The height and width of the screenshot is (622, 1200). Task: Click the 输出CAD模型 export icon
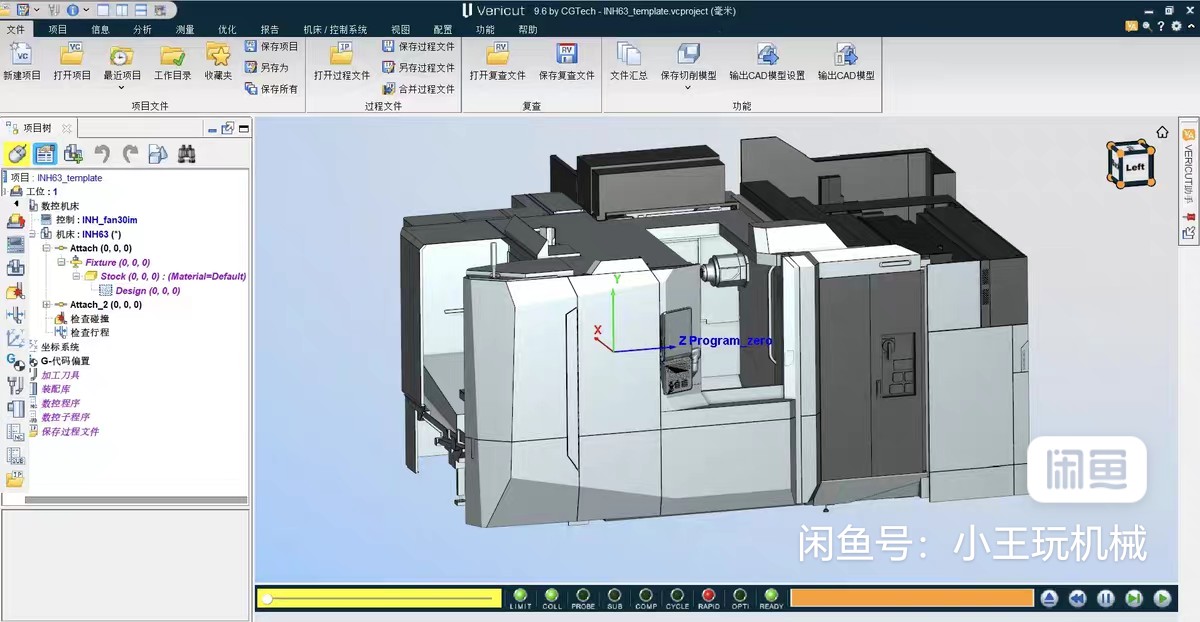tap(846, 54)
